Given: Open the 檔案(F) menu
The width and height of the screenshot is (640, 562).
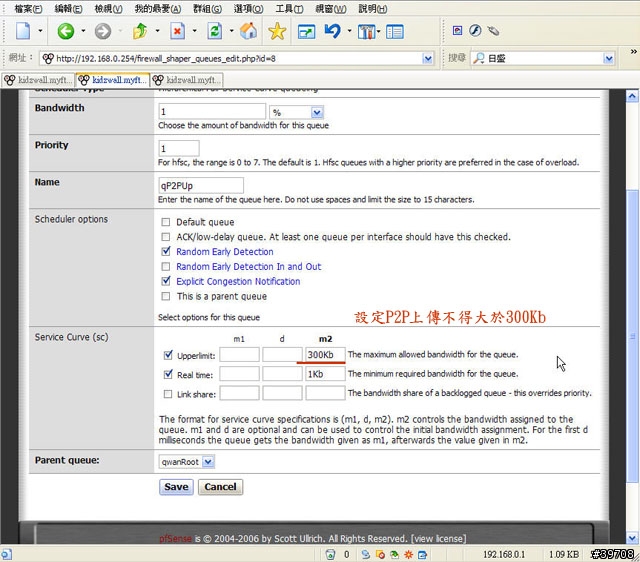Looking at the screenshot, I should 28,9.
